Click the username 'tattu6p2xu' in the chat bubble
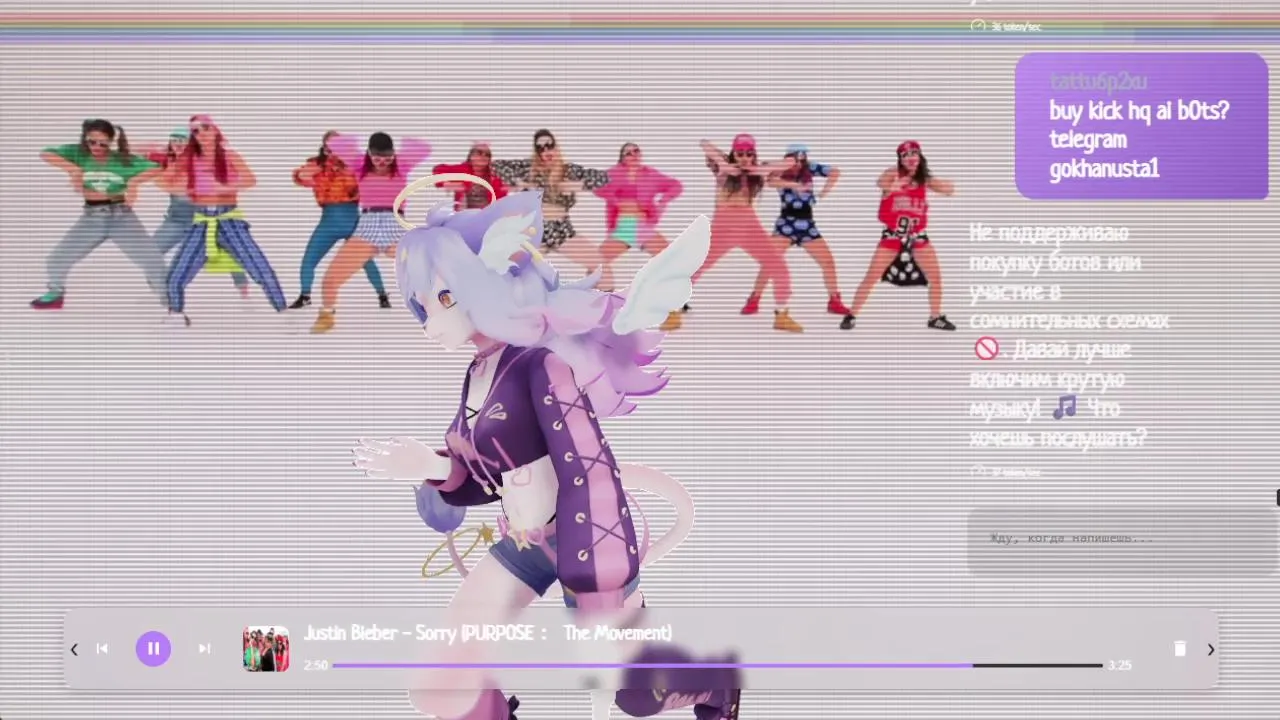1280x720 pixels. click(x=1098, y=82)
